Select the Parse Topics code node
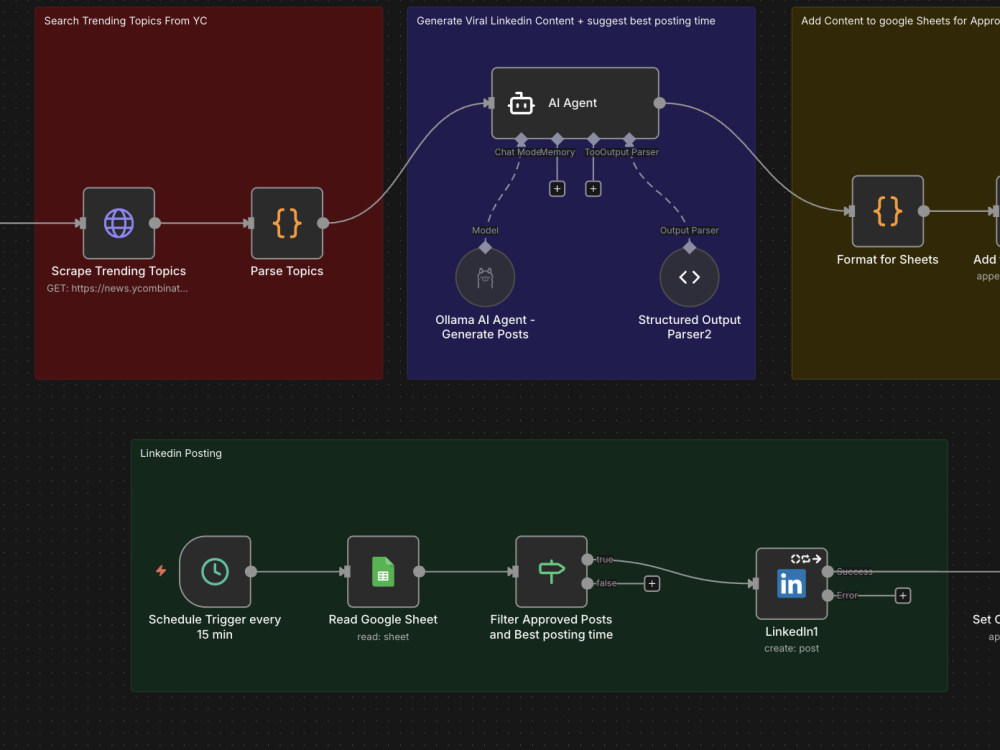 287,223
